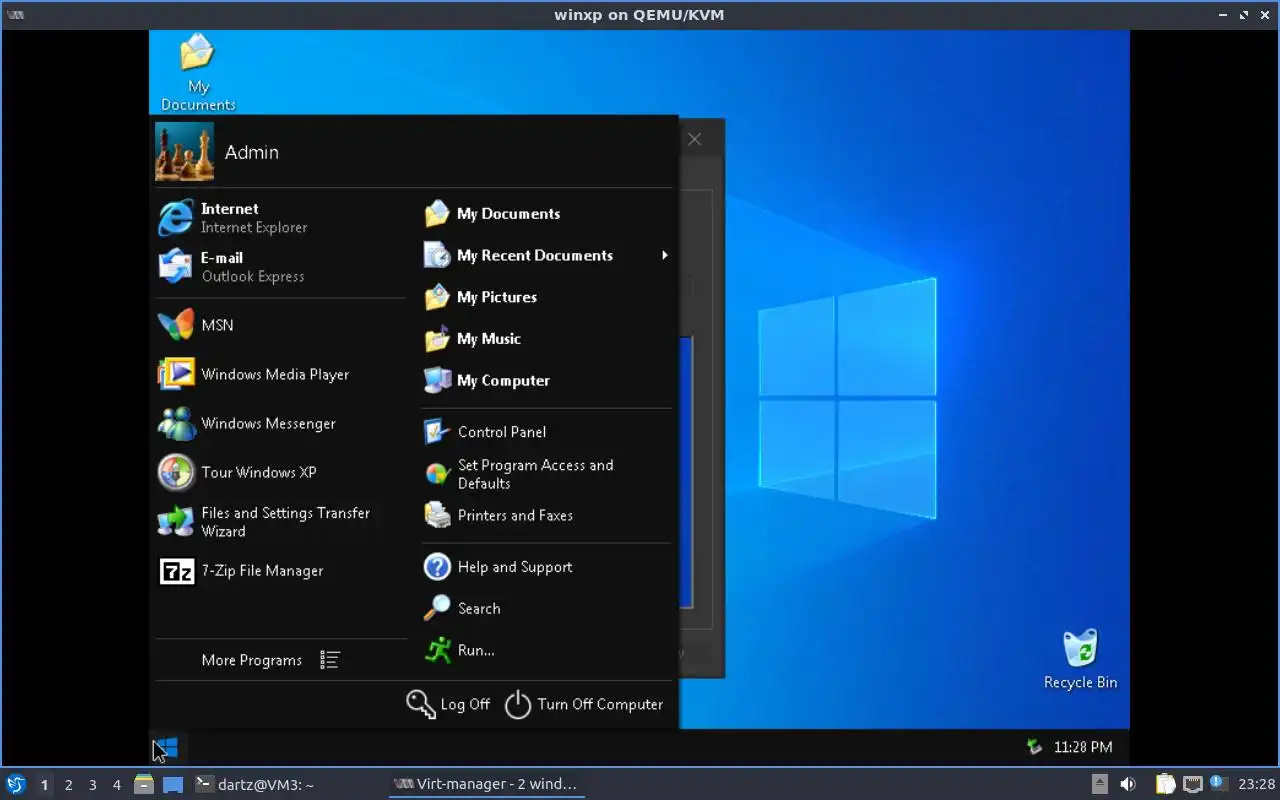Viewport: 1280px width, 800px height.
Task: Click the host tray eject icon
Action: click(1100, 784)
